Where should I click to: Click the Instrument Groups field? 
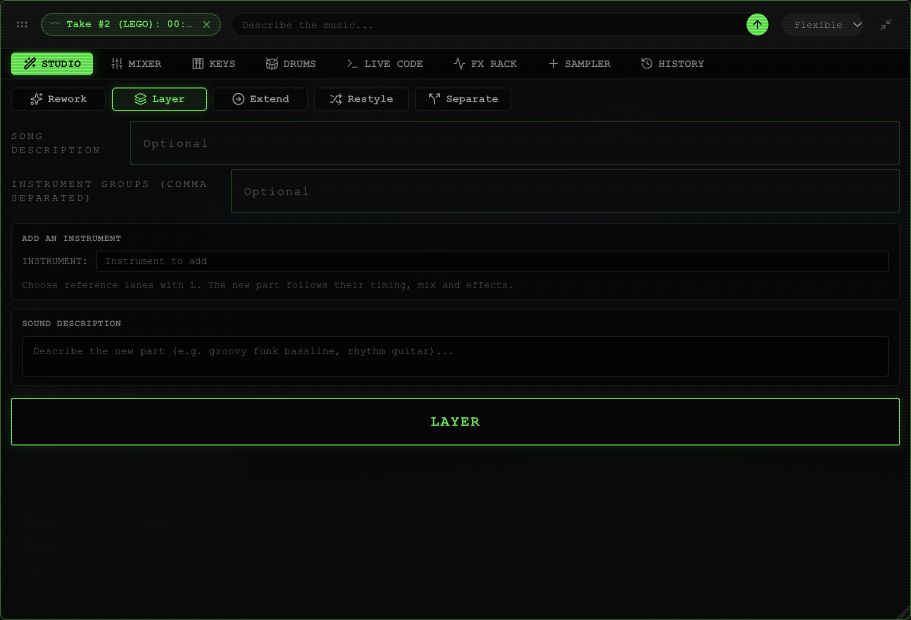tap(565, 191)
